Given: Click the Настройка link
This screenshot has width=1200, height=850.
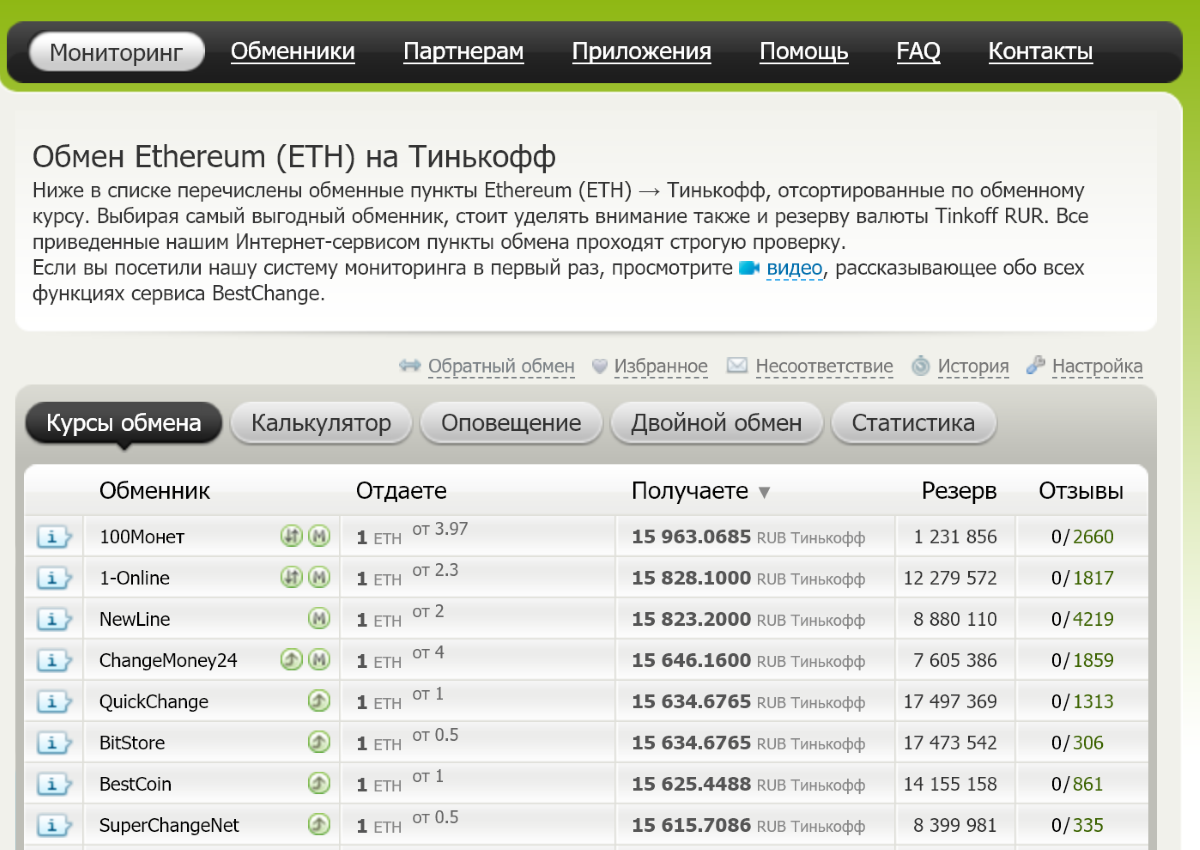Looking at the screenshot, I should pos(1097,367).
